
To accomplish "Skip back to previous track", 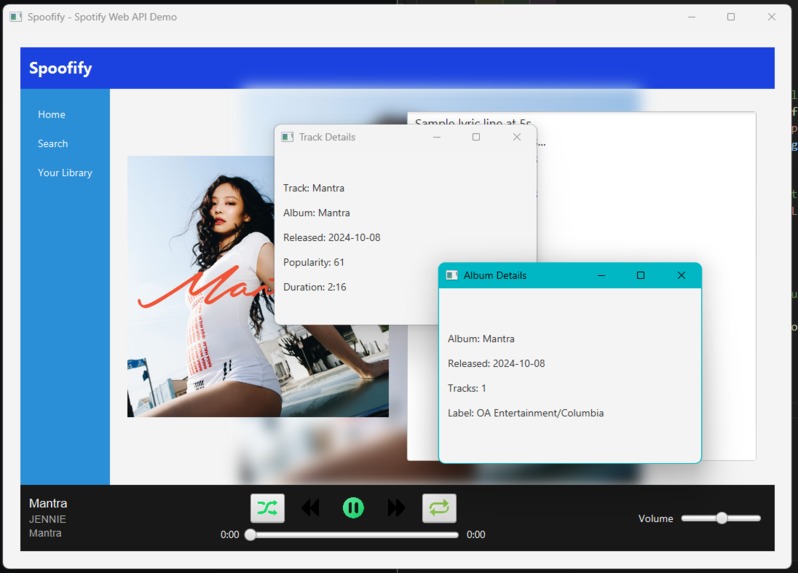I will (310, 508).
